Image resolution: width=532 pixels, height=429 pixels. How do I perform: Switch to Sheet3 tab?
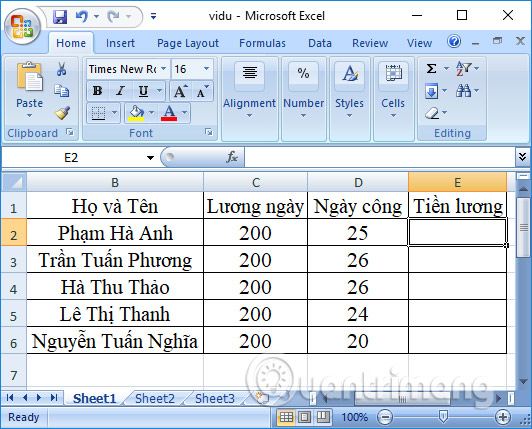215,398
